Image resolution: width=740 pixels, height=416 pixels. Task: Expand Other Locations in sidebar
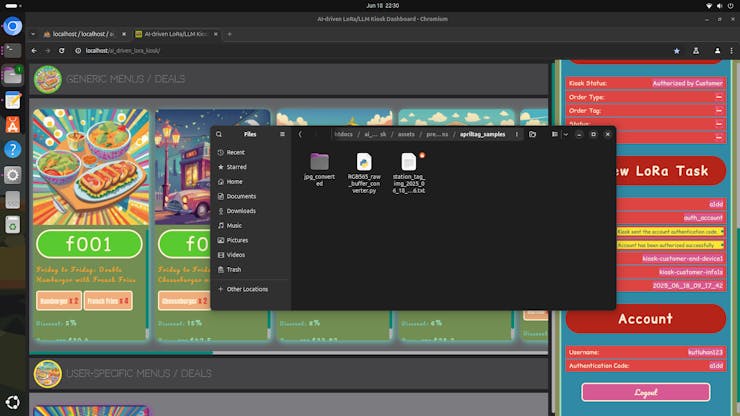click(x=246, y=289)
